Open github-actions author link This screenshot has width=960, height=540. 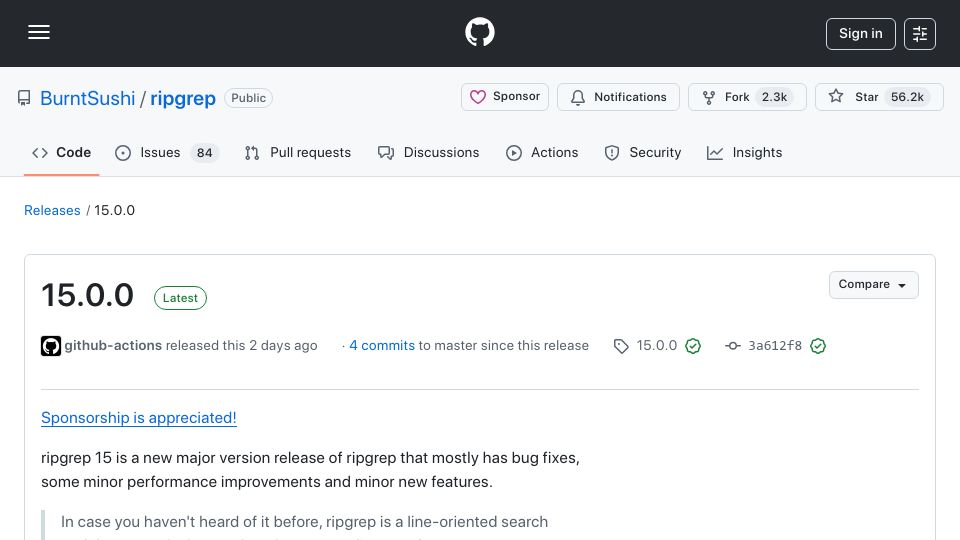pos(113,346)
